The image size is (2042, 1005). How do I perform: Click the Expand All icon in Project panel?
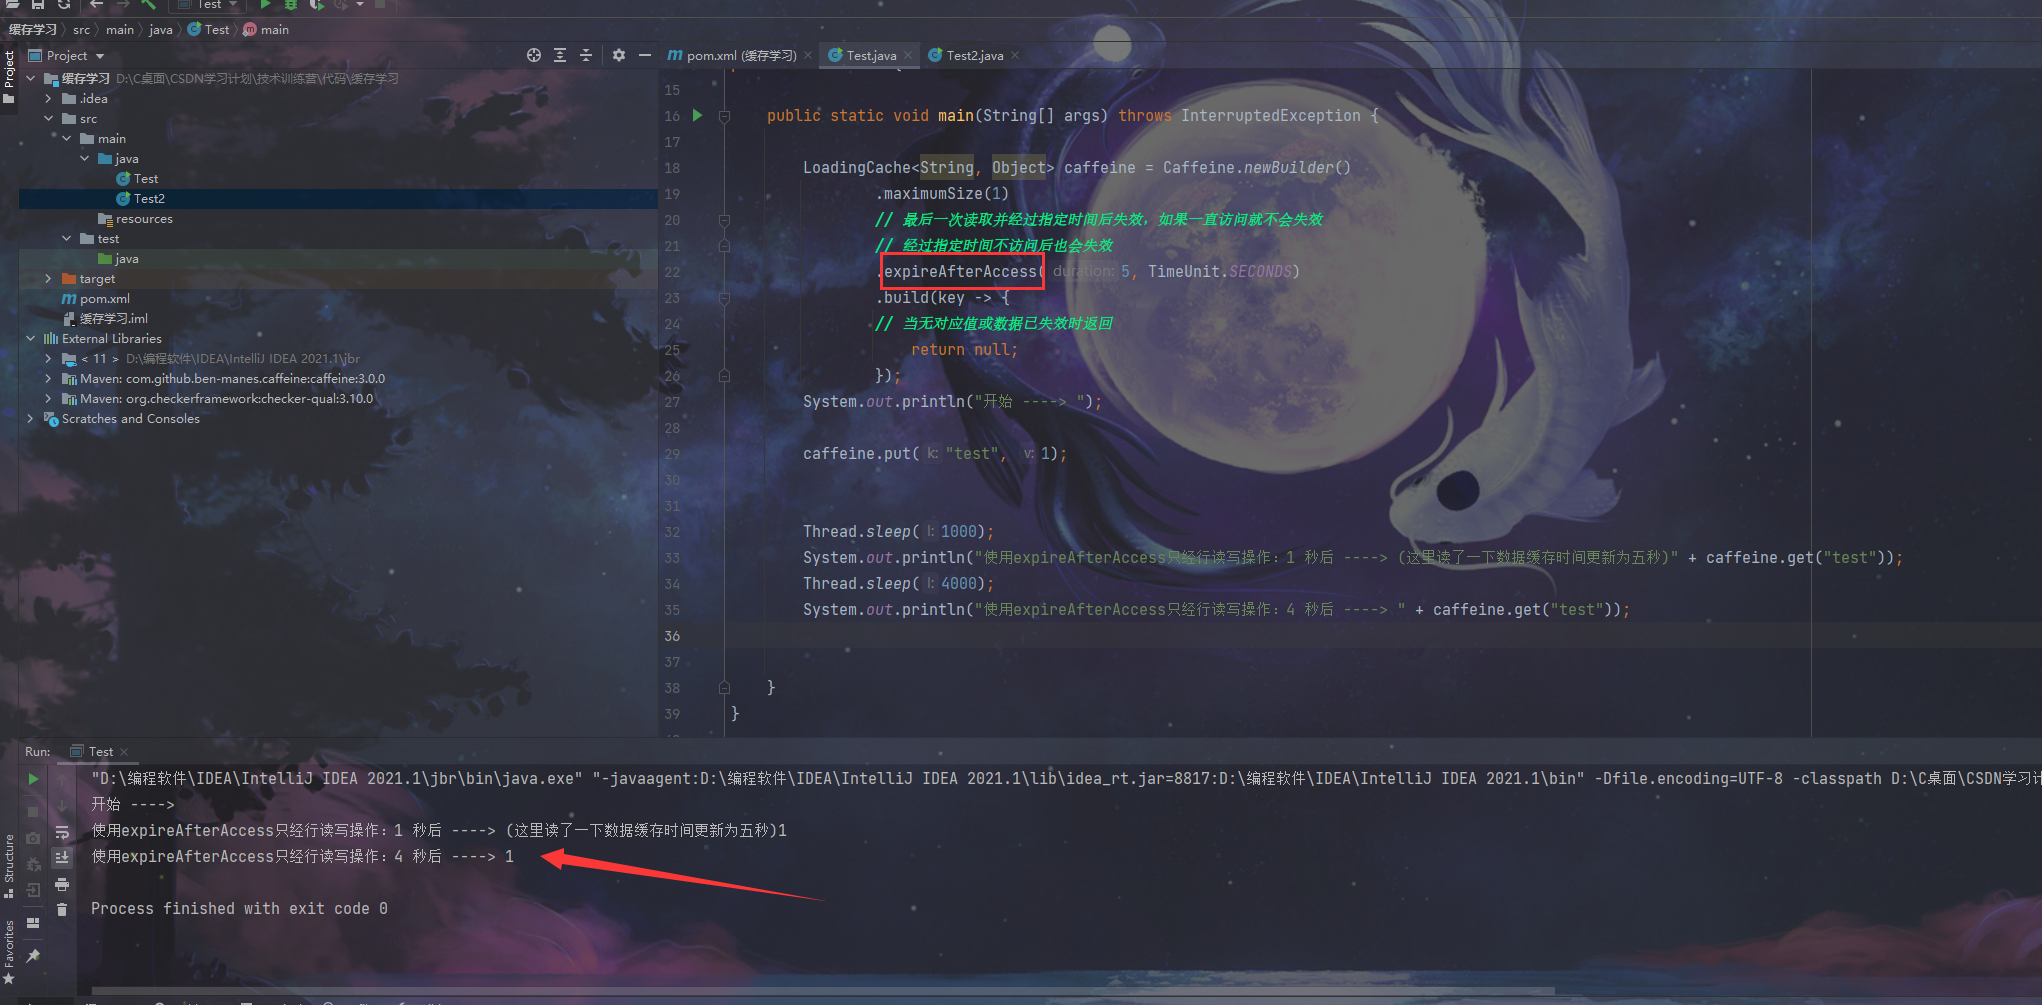click(560, 55)
